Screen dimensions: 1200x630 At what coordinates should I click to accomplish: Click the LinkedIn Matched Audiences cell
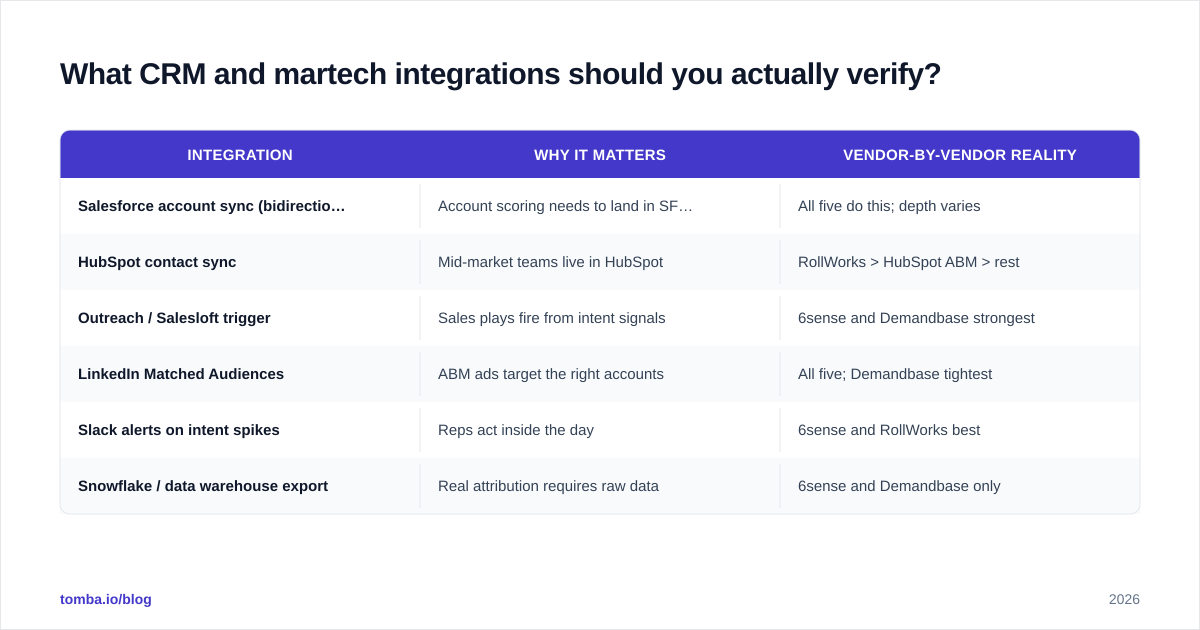(x=240, y=374)
